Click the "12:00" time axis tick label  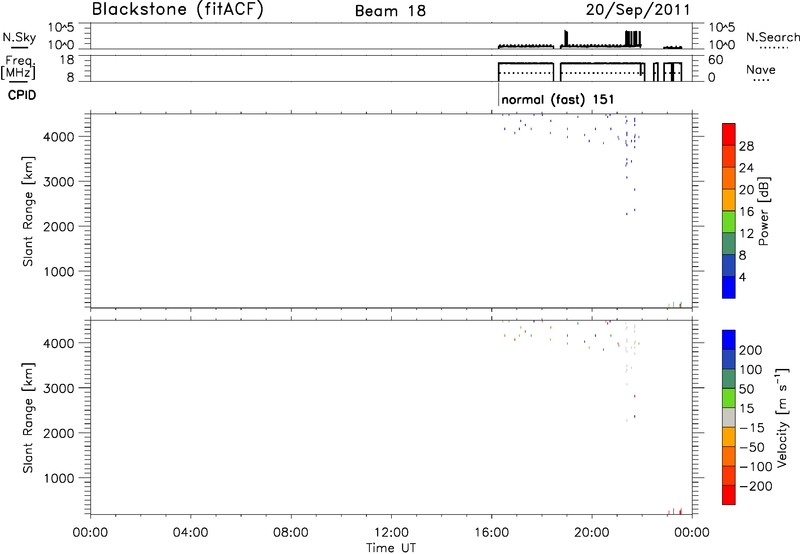point(391,533)
